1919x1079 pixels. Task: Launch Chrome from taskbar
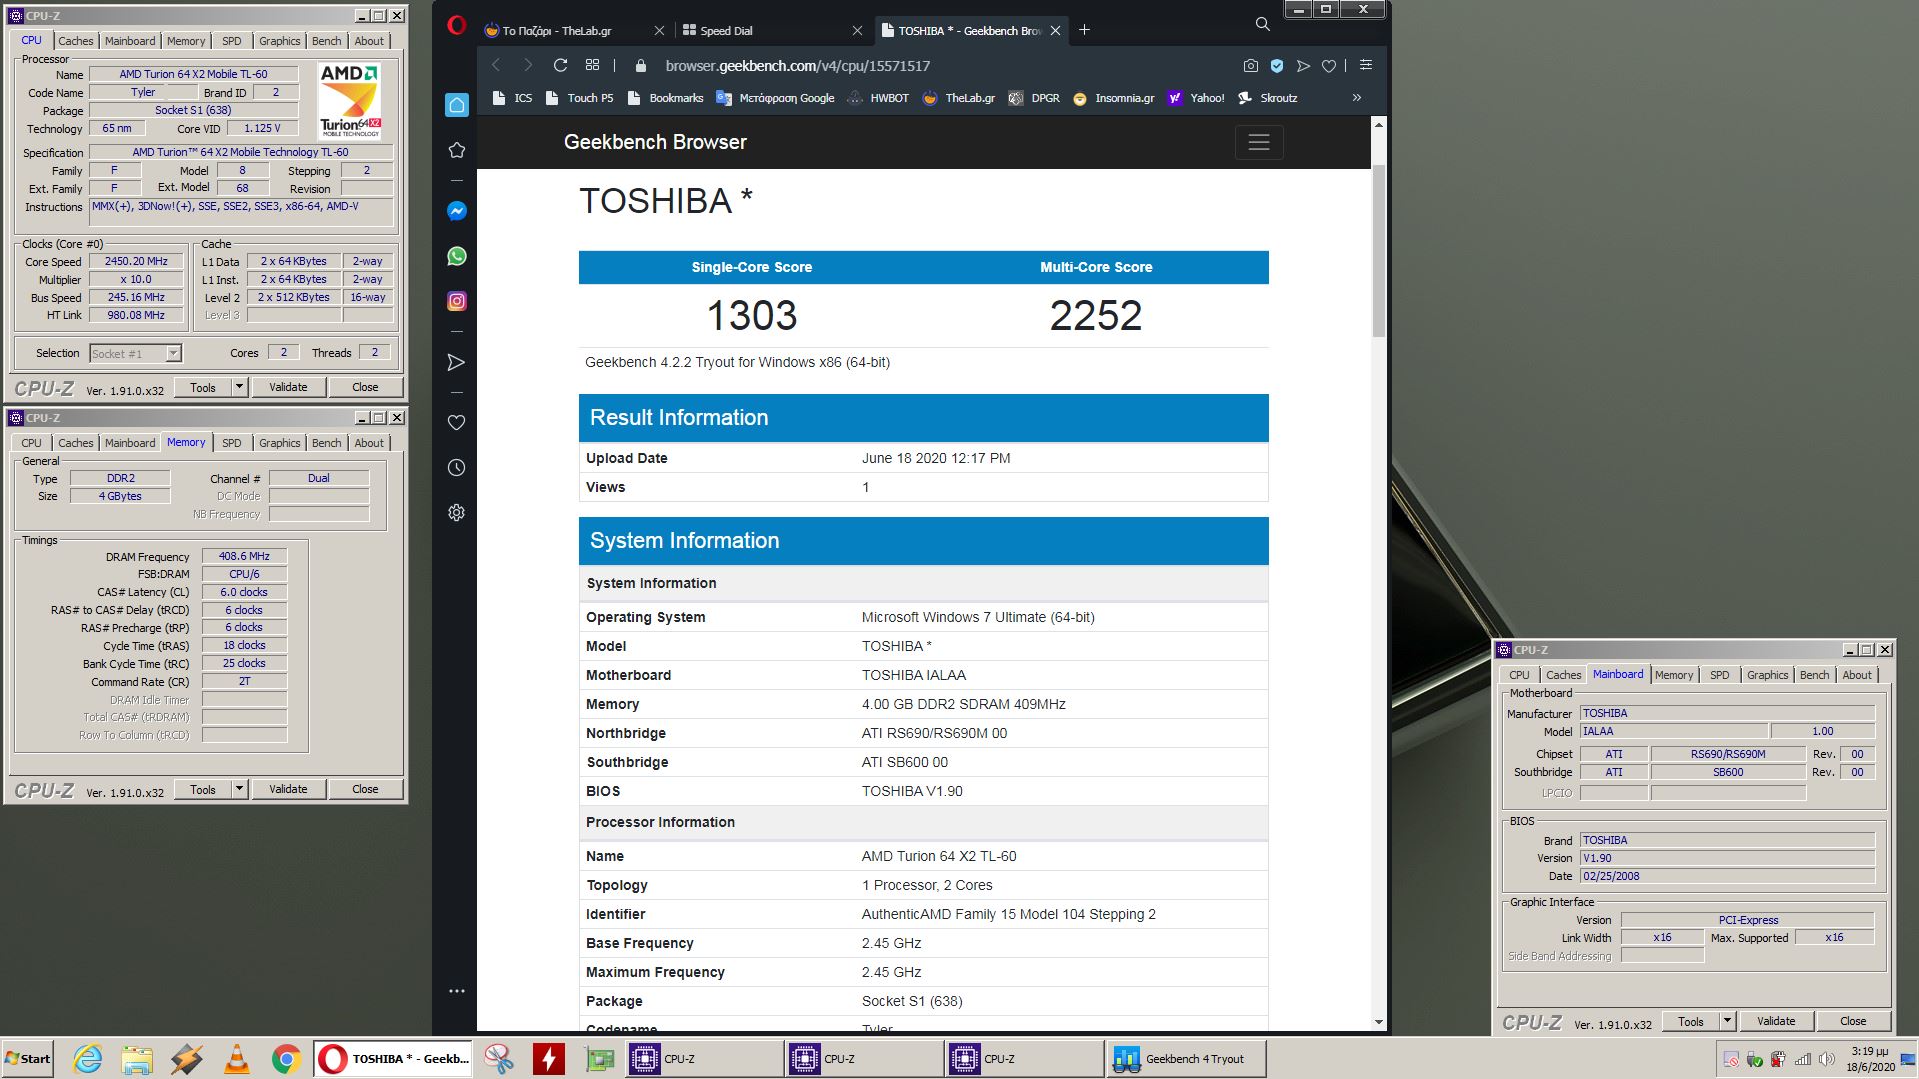point(286,1058)
